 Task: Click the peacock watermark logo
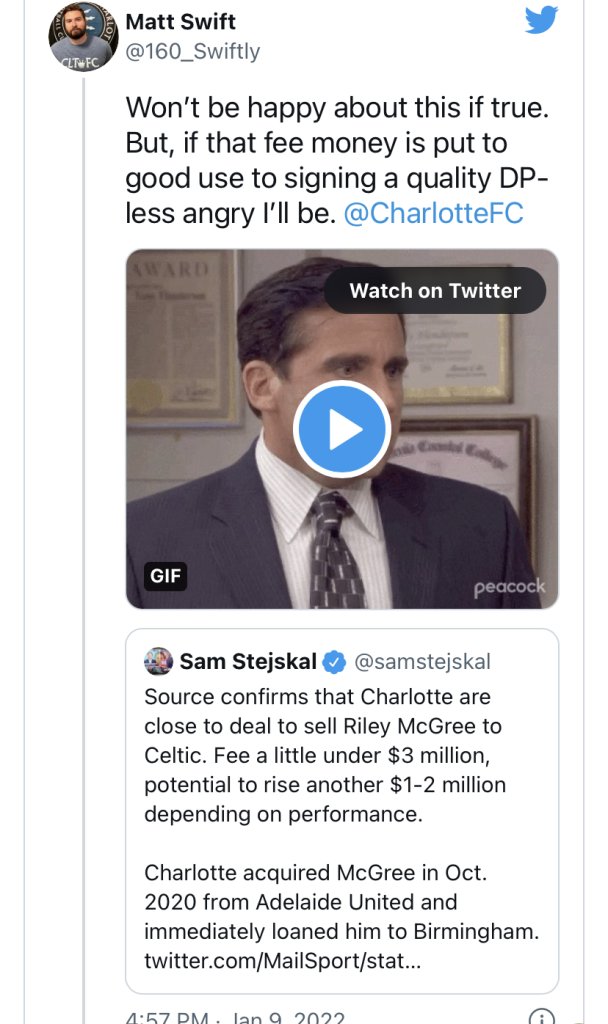click(509, 587)
